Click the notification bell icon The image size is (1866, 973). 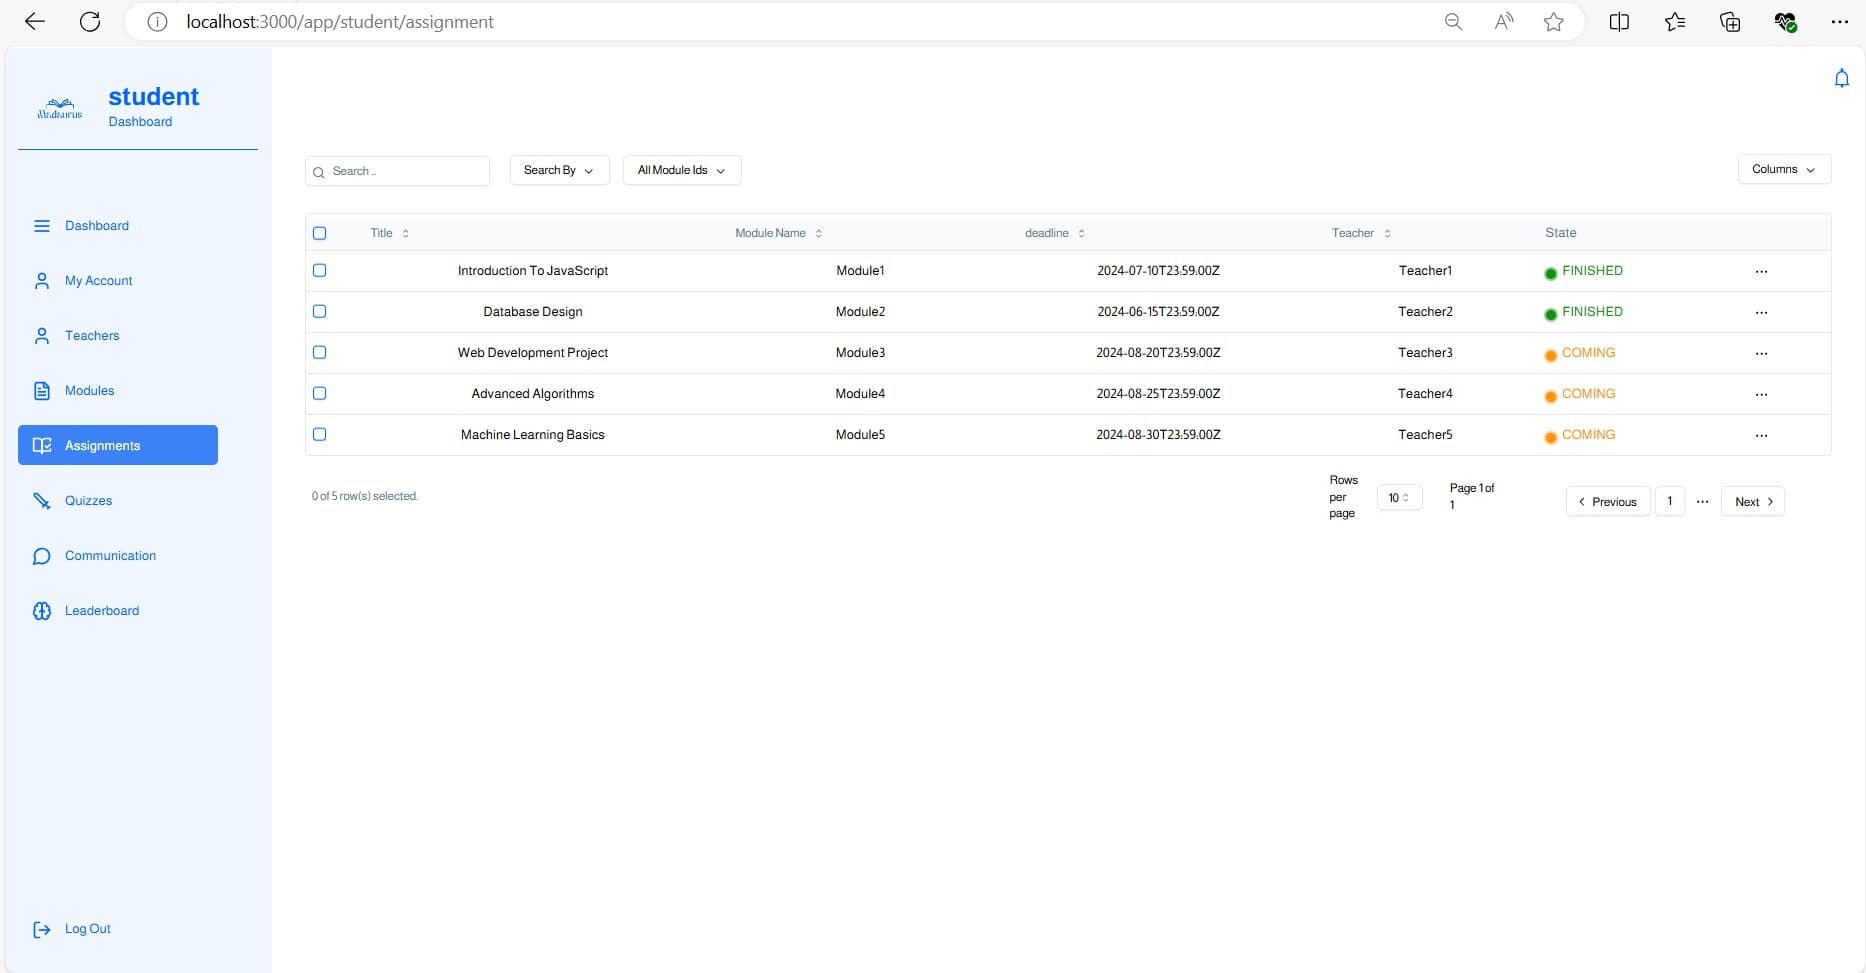click(x=1841, y=78)
